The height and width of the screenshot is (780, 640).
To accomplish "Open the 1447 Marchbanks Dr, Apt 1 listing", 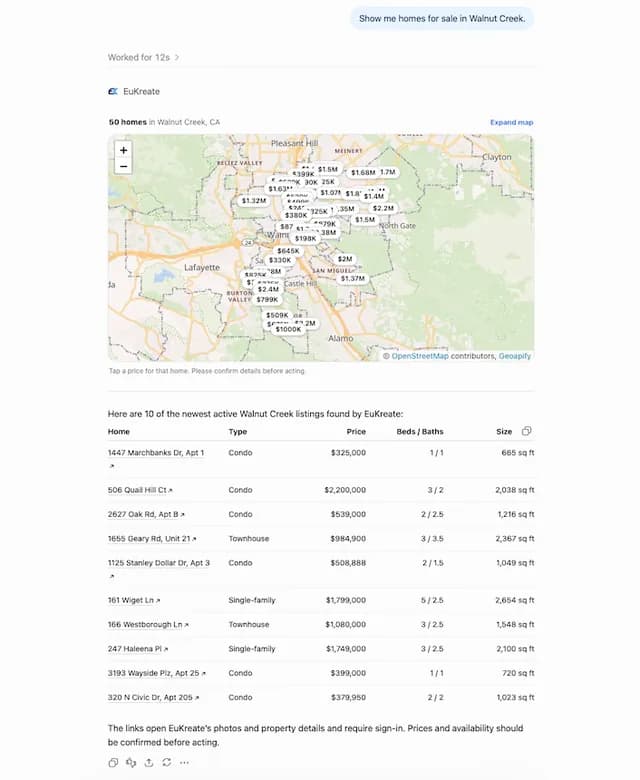I will click(156, 453).
